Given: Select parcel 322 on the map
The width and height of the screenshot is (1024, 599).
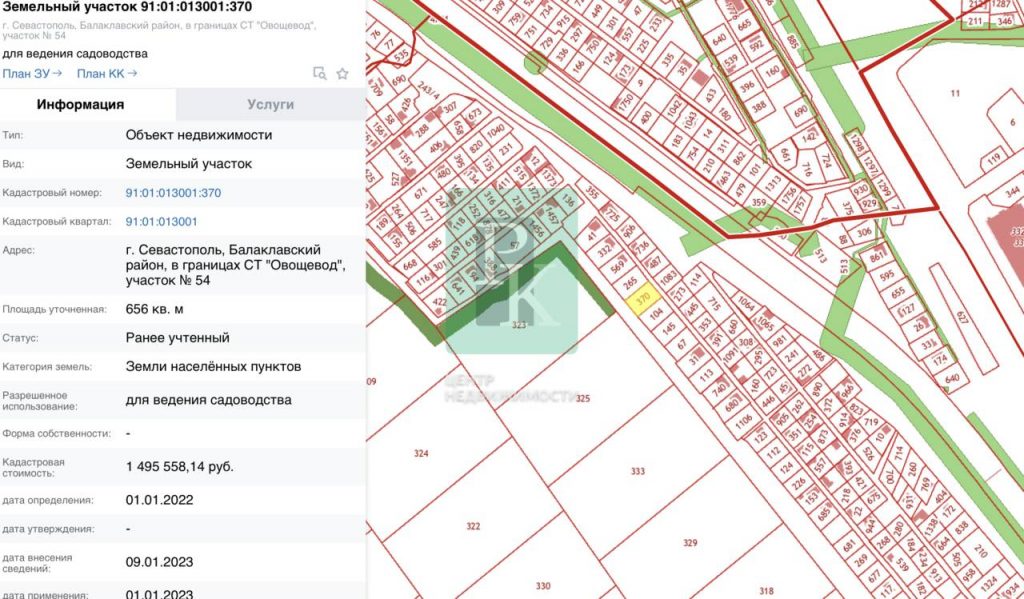Looking at the screenshot, I should 473,526.
